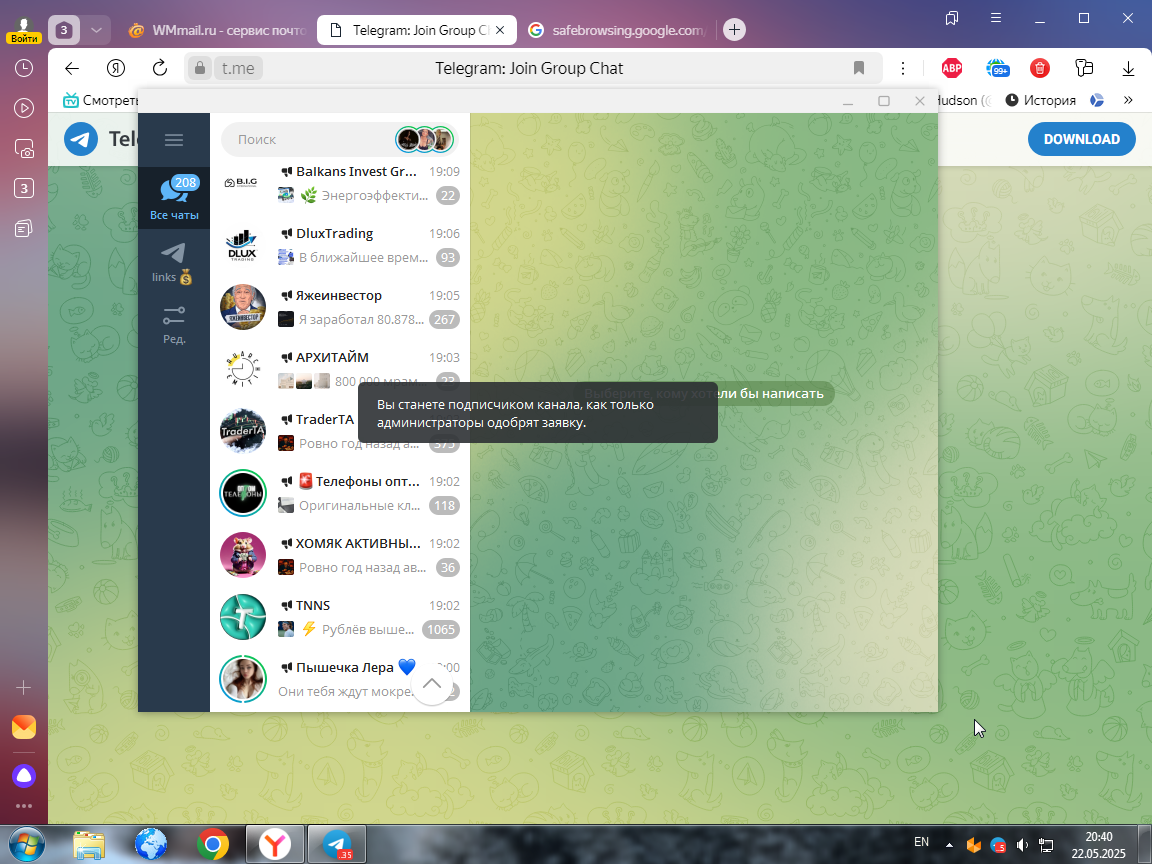Open the TNNS channel
1152x864 pixels.
point(340,616)
